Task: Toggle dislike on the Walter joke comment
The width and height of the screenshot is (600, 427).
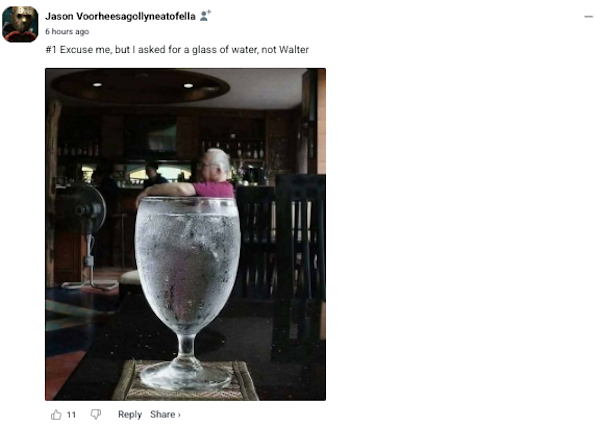Action: coord(96,414)
